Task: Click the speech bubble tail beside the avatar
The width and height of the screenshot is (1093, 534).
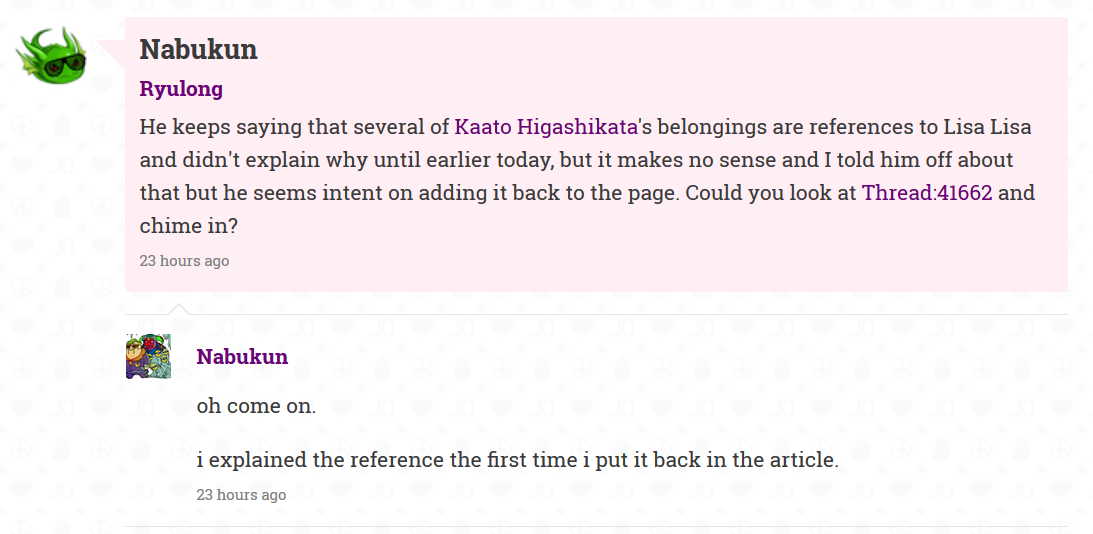Action: [111, 53]
